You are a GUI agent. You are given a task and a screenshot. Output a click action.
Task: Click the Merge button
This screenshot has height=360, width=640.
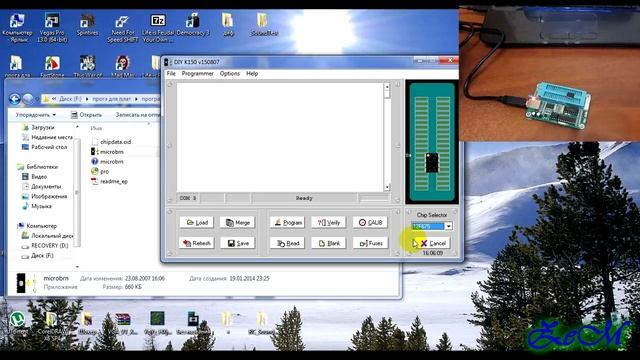tap(238, 222)
